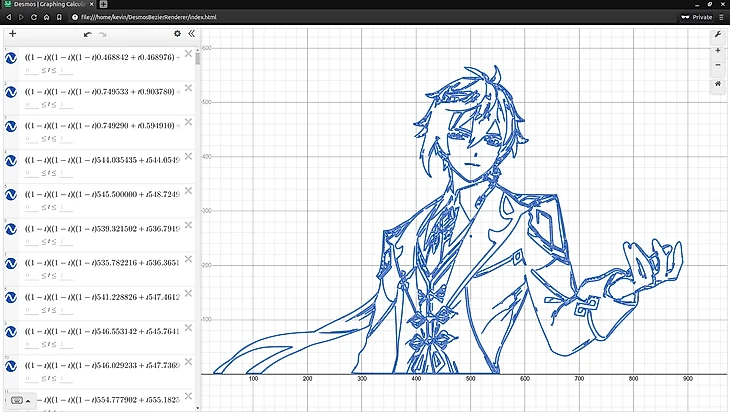The width and height of the screenshot is (730, 414).
Task: Expand the on-screen keypad with up arrow
Action: pos(26,400)
